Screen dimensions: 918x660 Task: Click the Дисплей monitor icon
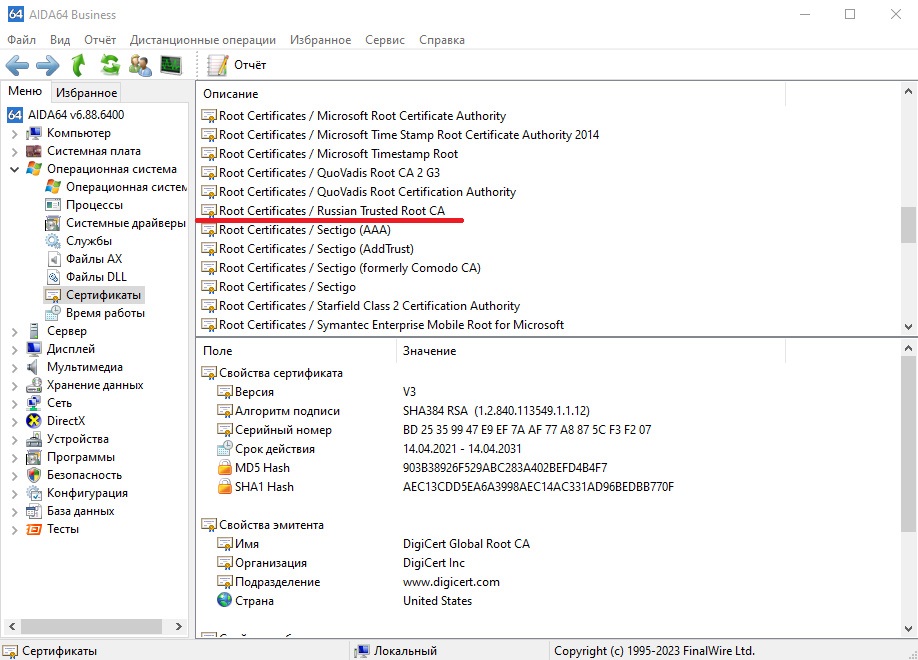pos(34,349)
